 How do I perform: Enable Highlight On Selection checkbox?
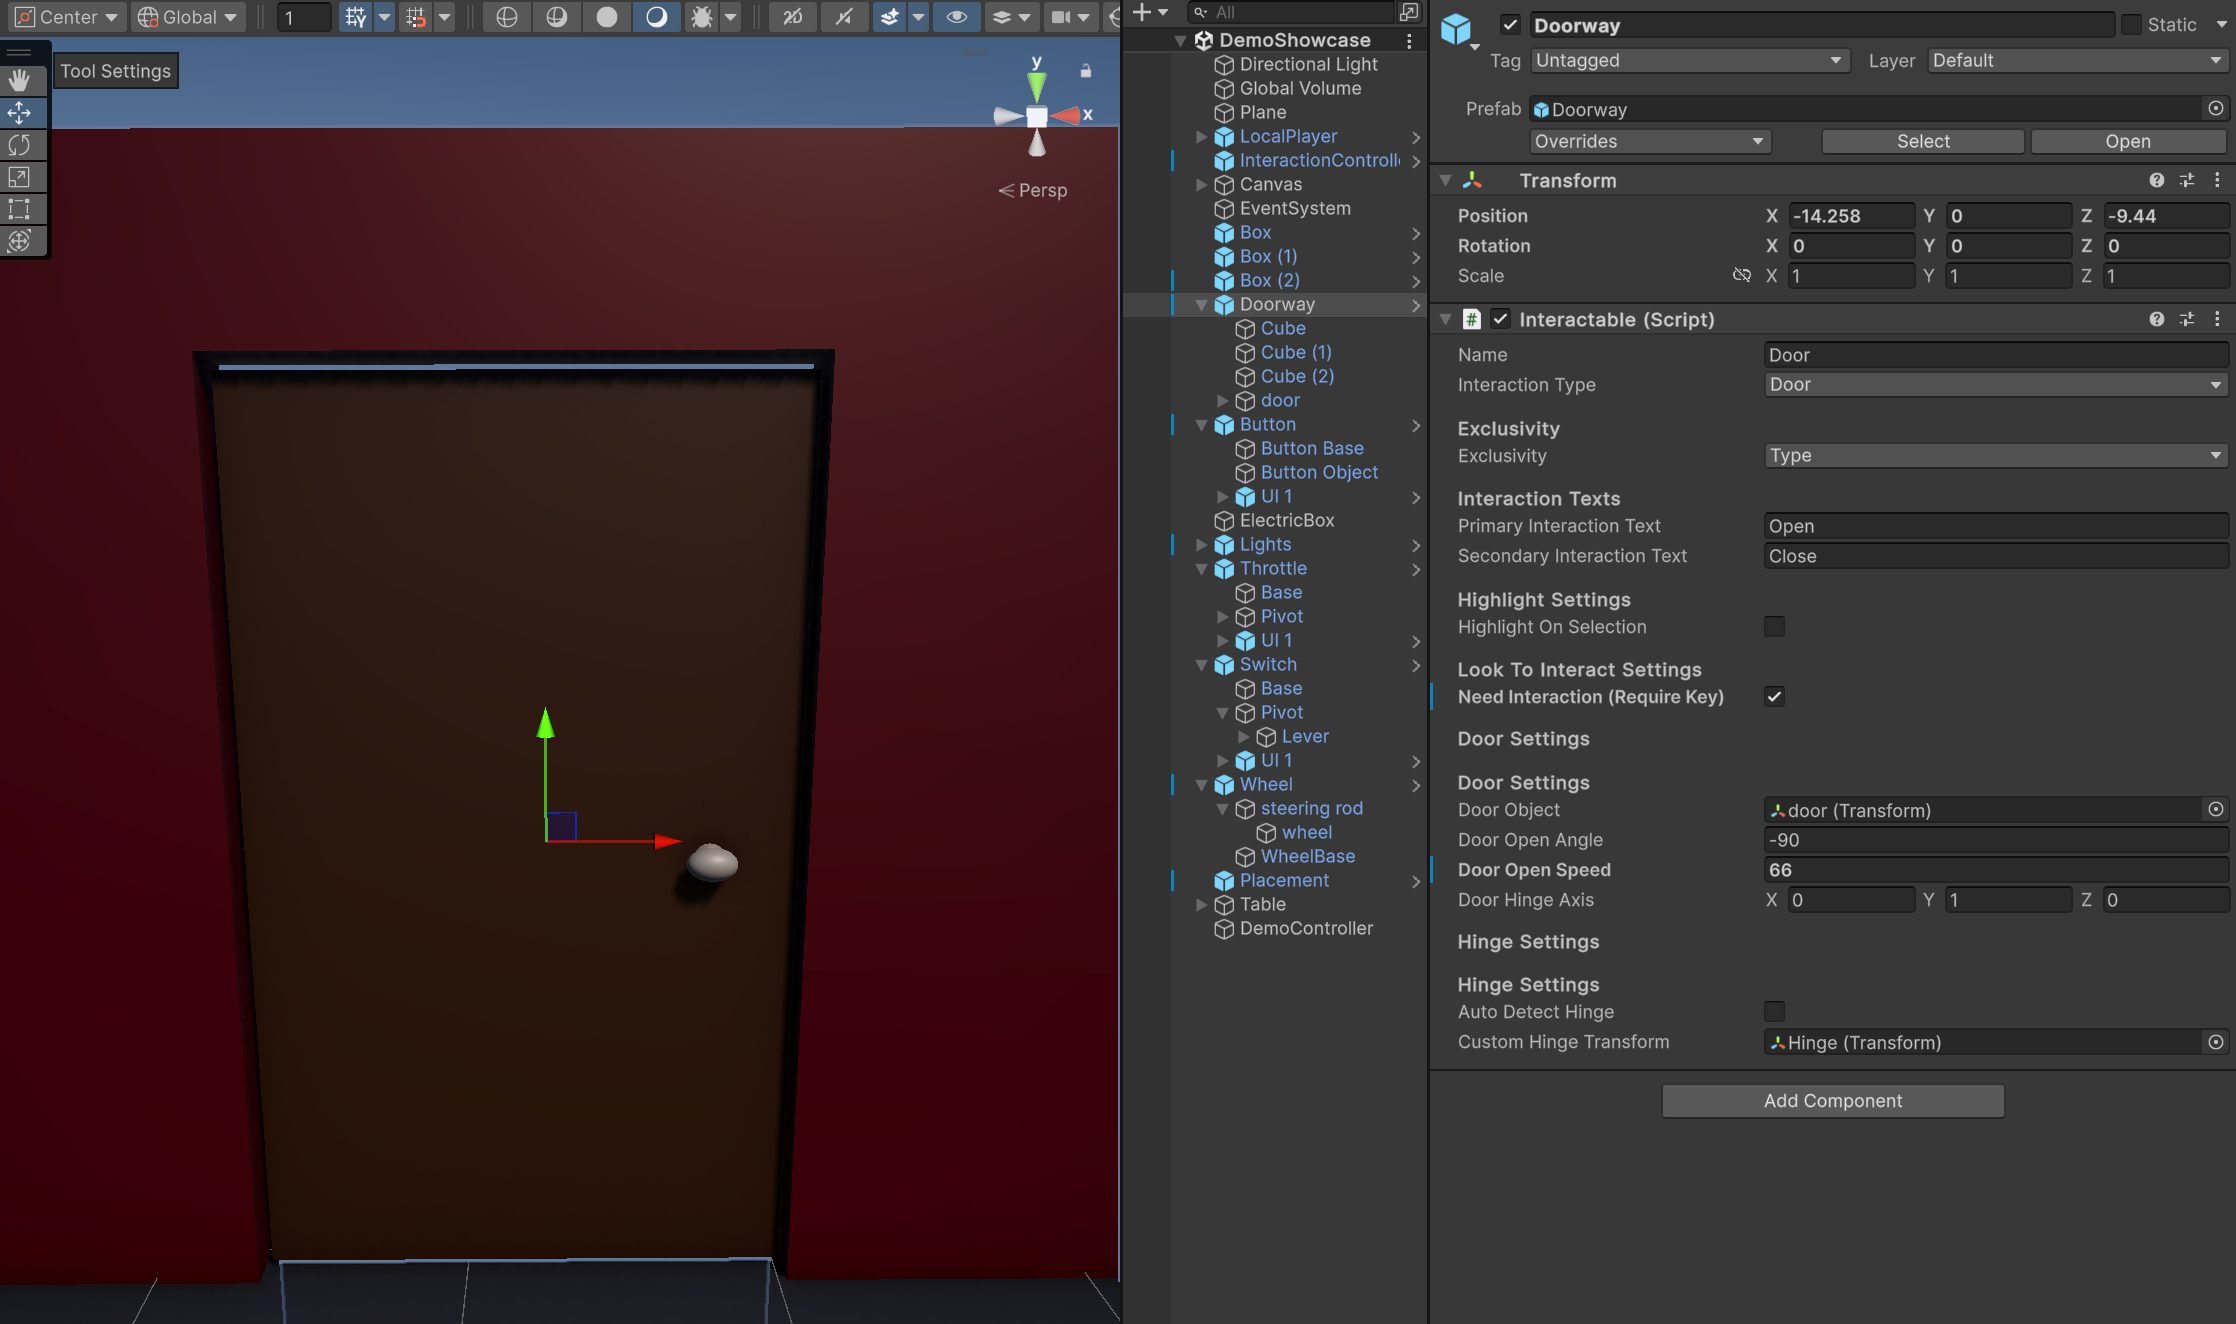(x=1774, y=627)
